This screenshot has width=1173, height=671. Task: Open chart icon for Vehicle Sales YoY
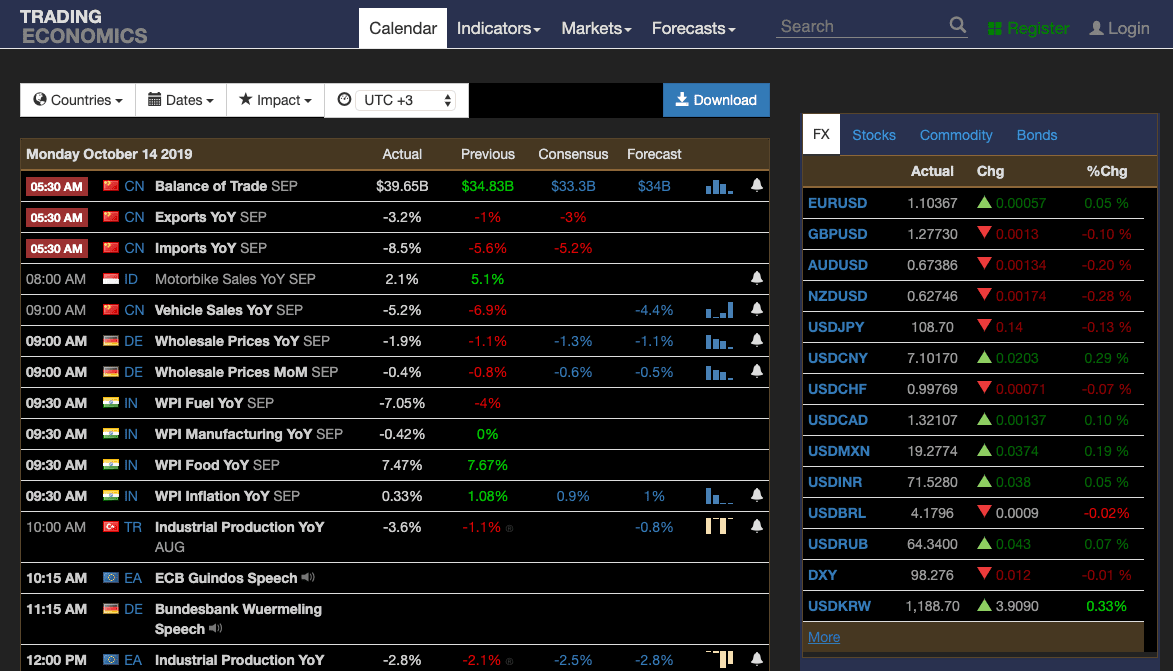(x=719, y=310)
